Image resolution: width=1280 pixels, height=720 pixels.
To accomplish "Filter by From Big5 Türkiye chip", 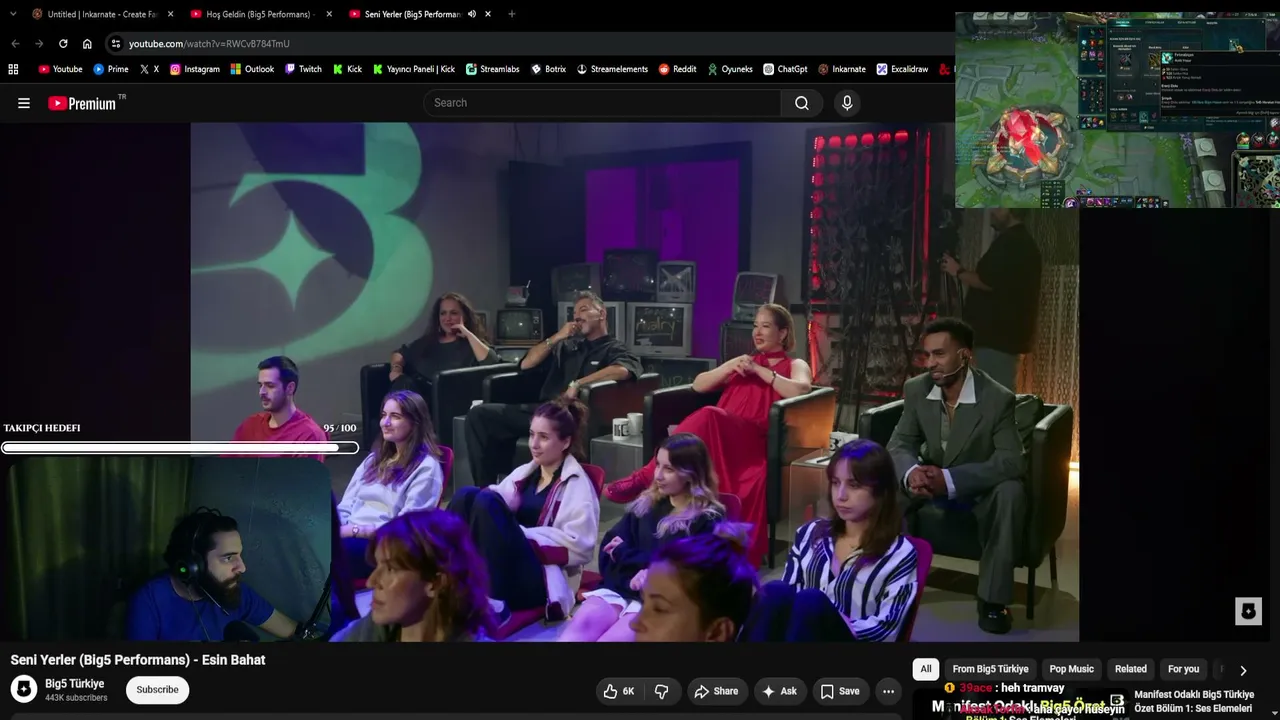I will point(990,669).
